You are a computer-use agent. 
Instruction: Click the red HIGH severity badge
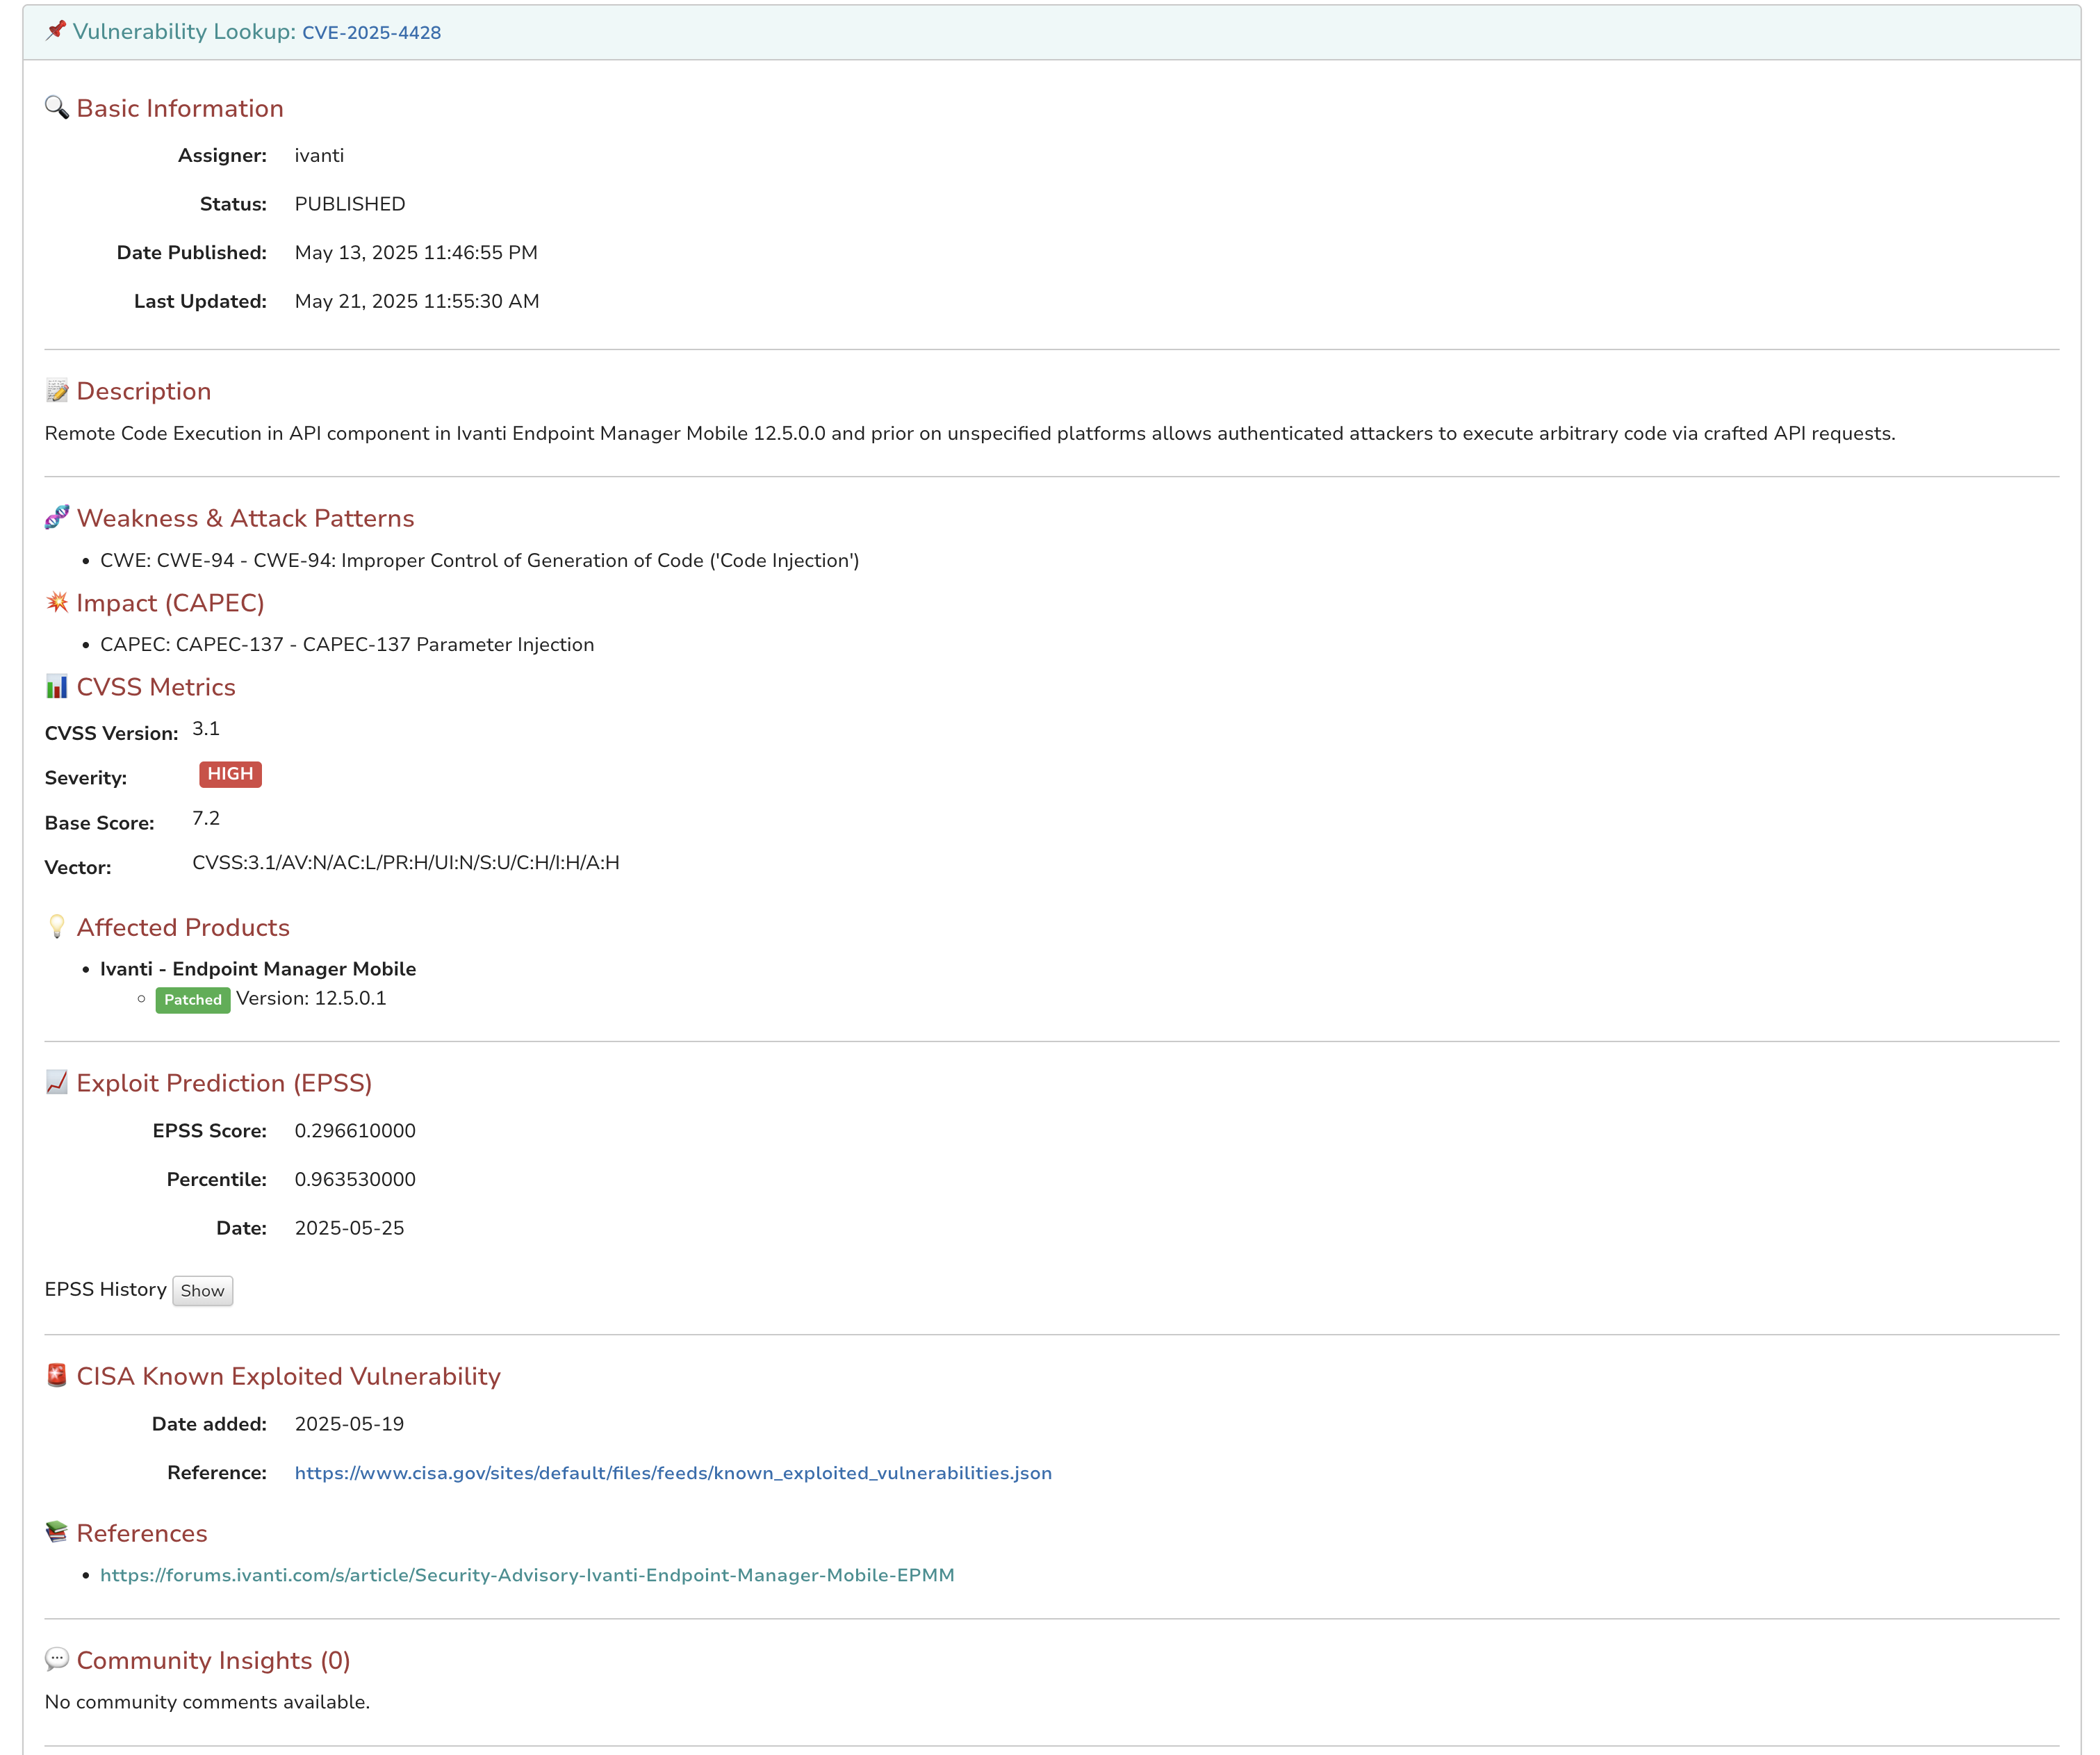(x=230, y=774)
